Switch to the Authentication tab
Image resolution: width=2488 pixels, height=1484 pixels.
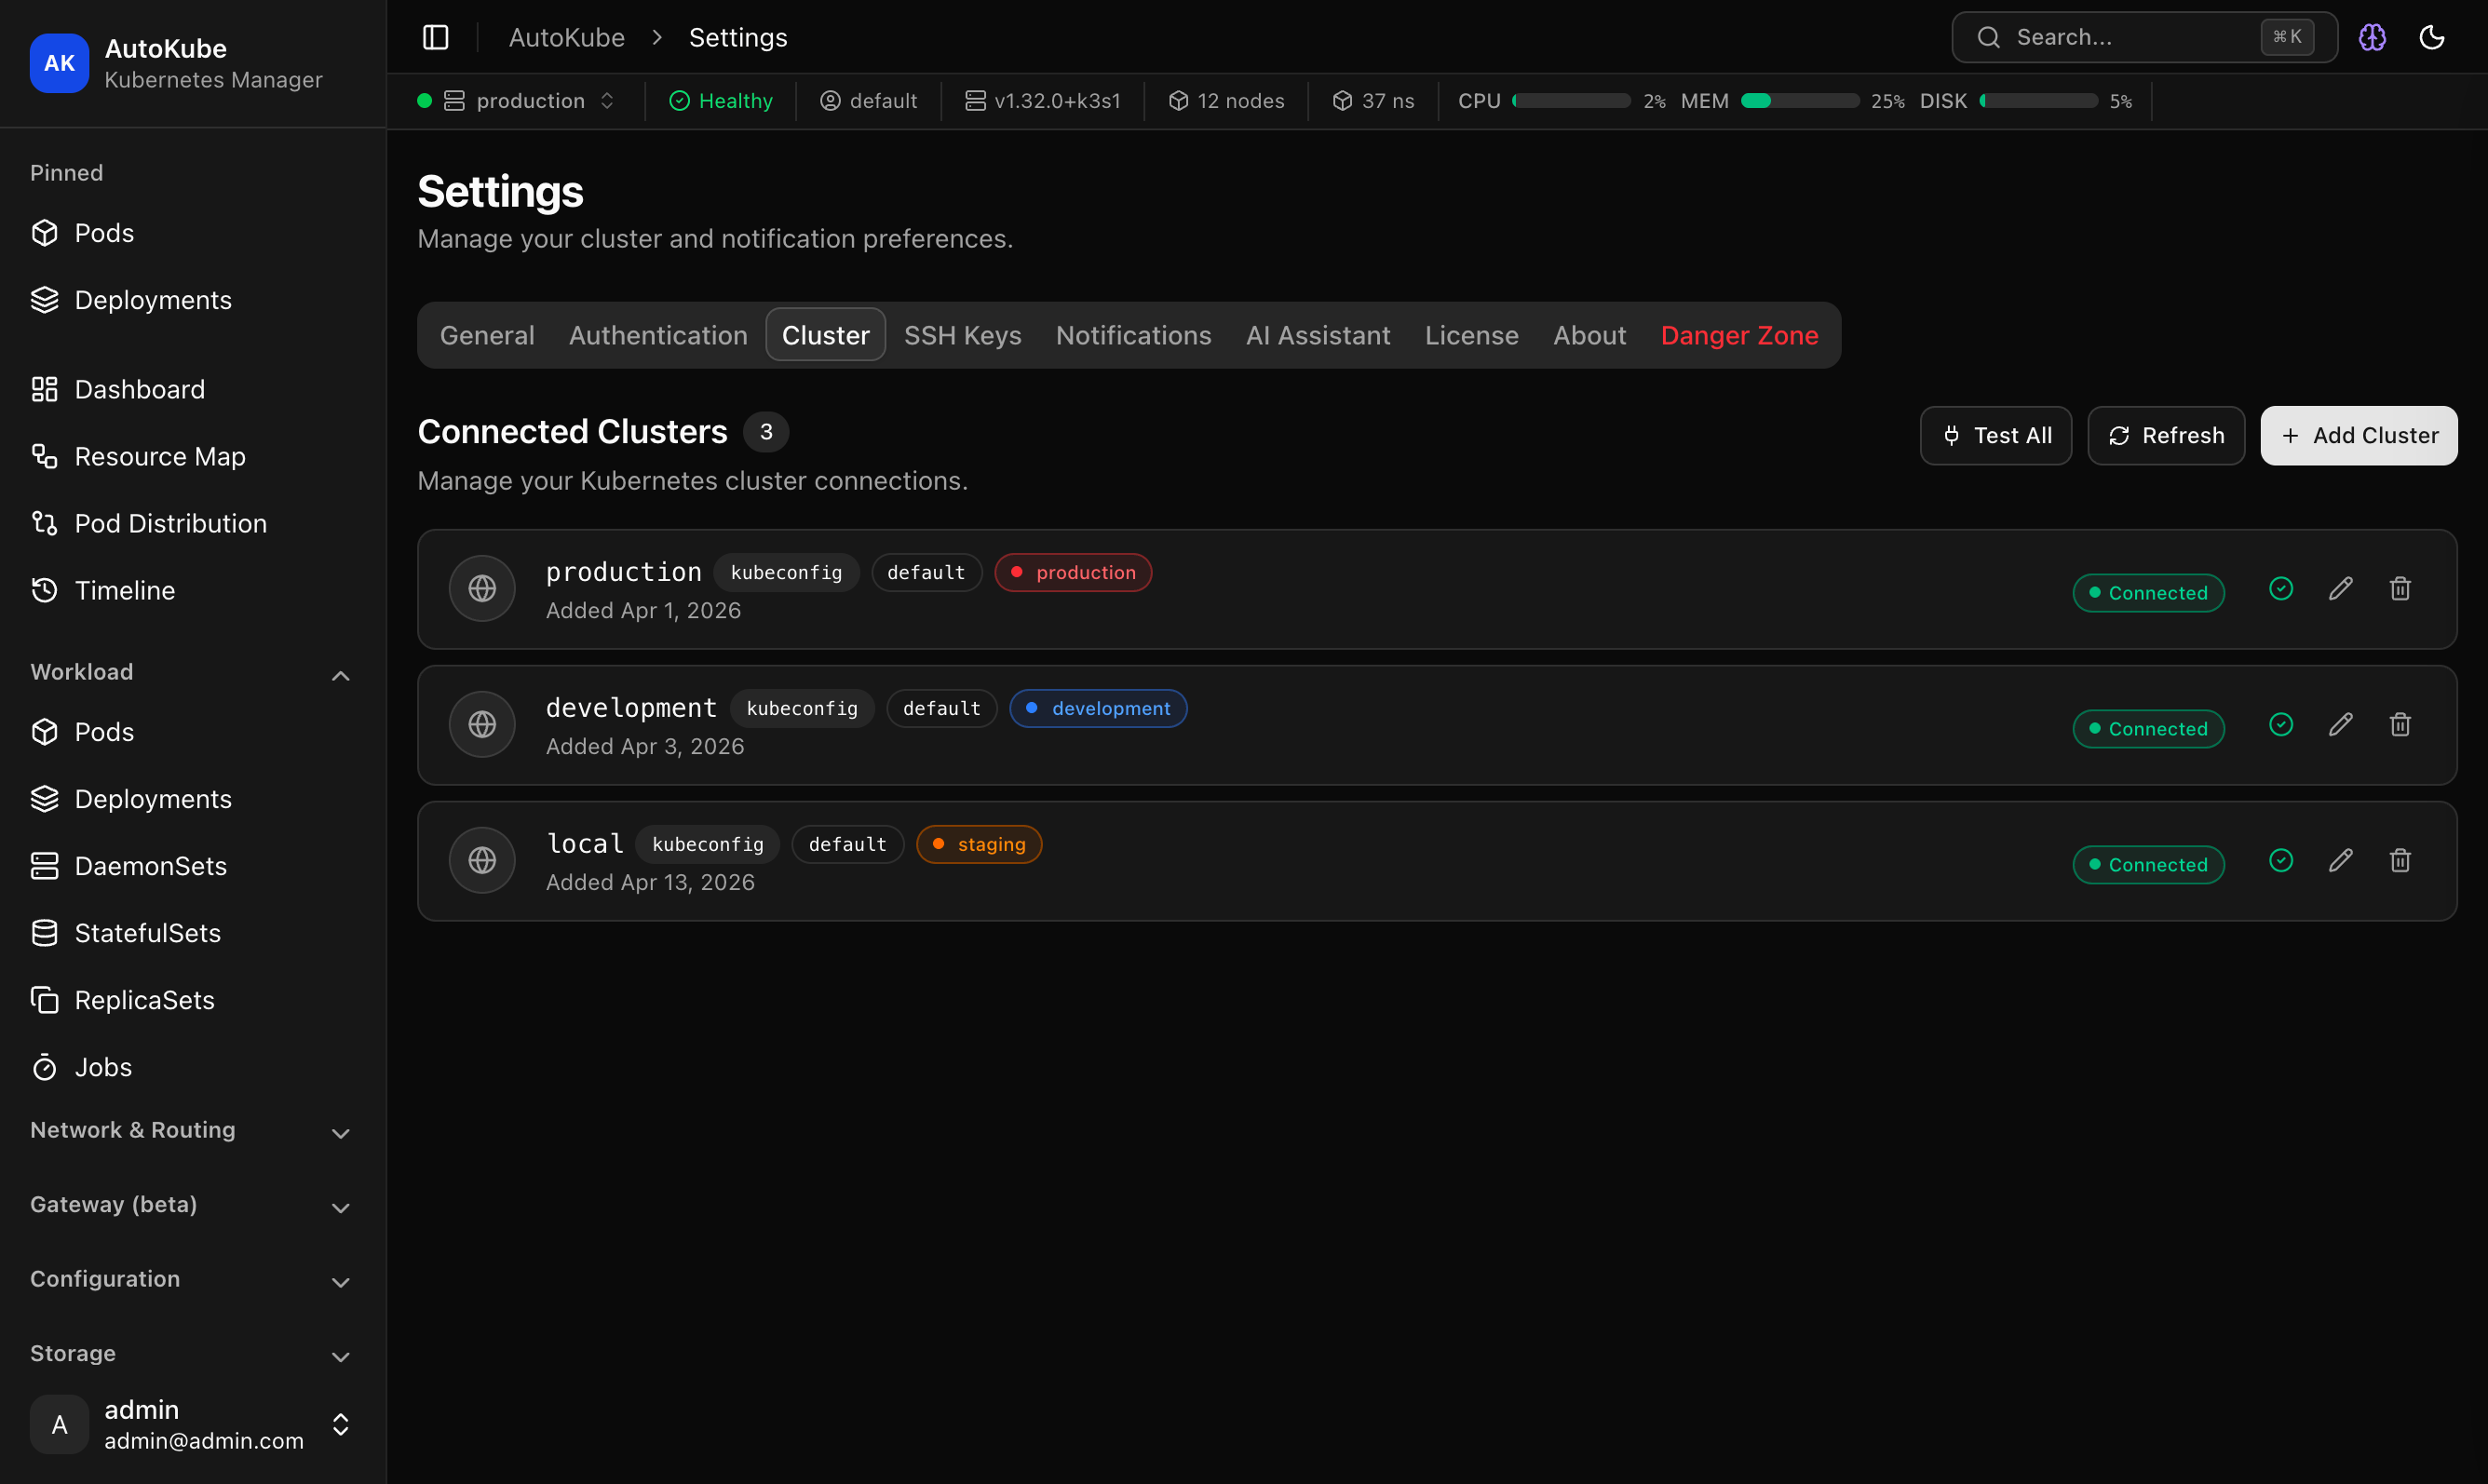(658, 335)
